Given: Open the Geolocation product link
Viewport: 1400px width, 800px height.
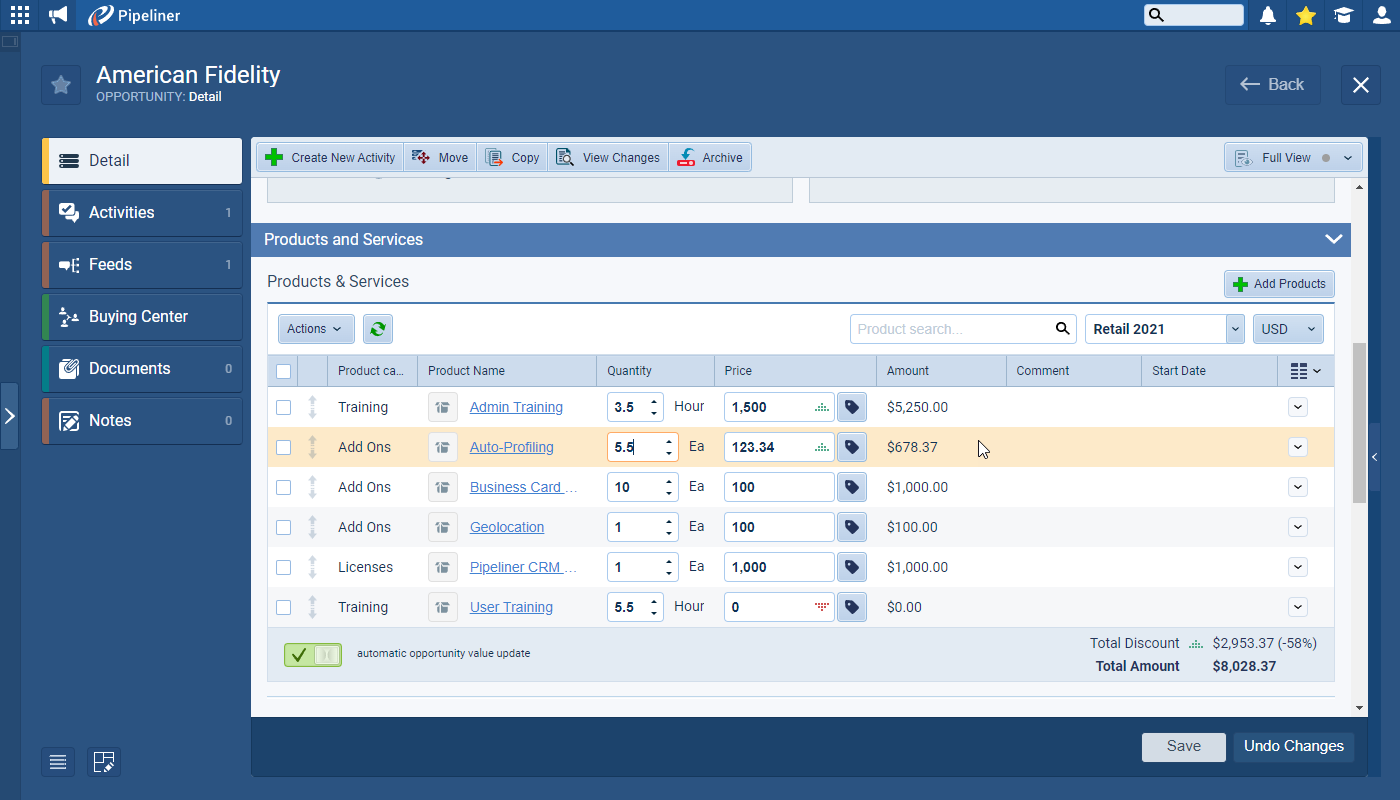Looking at the screenshot, I should (507, 527).
